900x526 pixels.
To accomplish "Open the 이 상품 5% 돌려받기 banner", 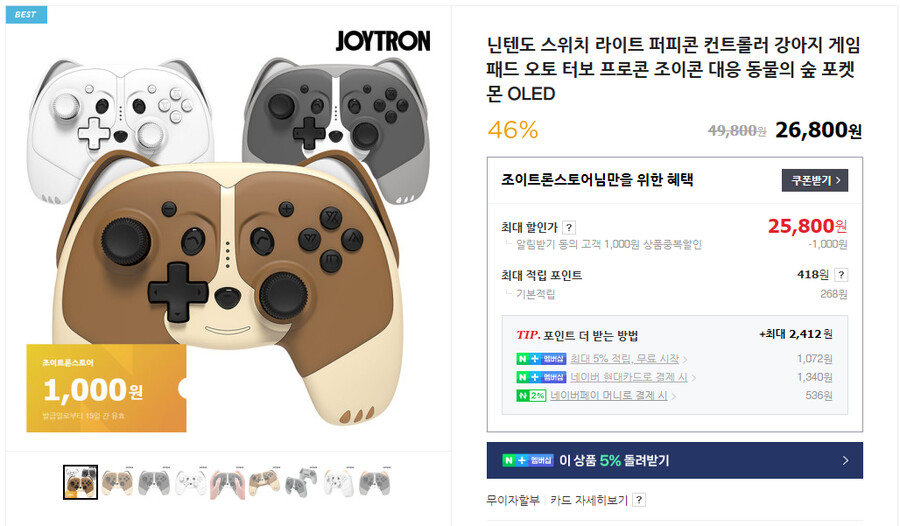I will coord(674,460).
